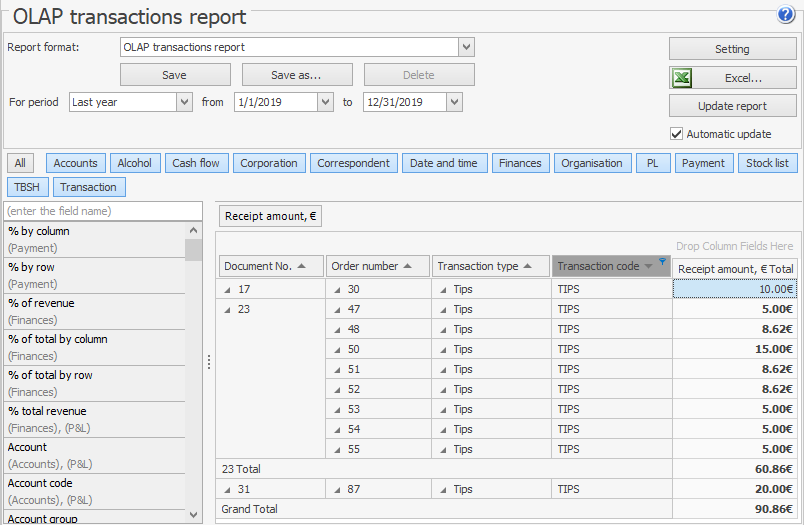Click the Update report button
804x525 pixels.
[732, 106]
